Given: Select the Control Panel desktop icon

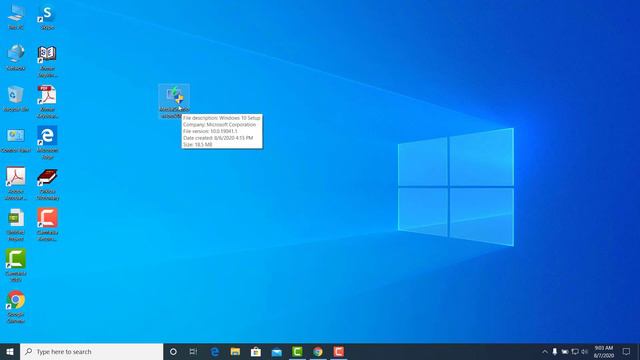Looking at the screenshot, I should [x=16, y=140].
